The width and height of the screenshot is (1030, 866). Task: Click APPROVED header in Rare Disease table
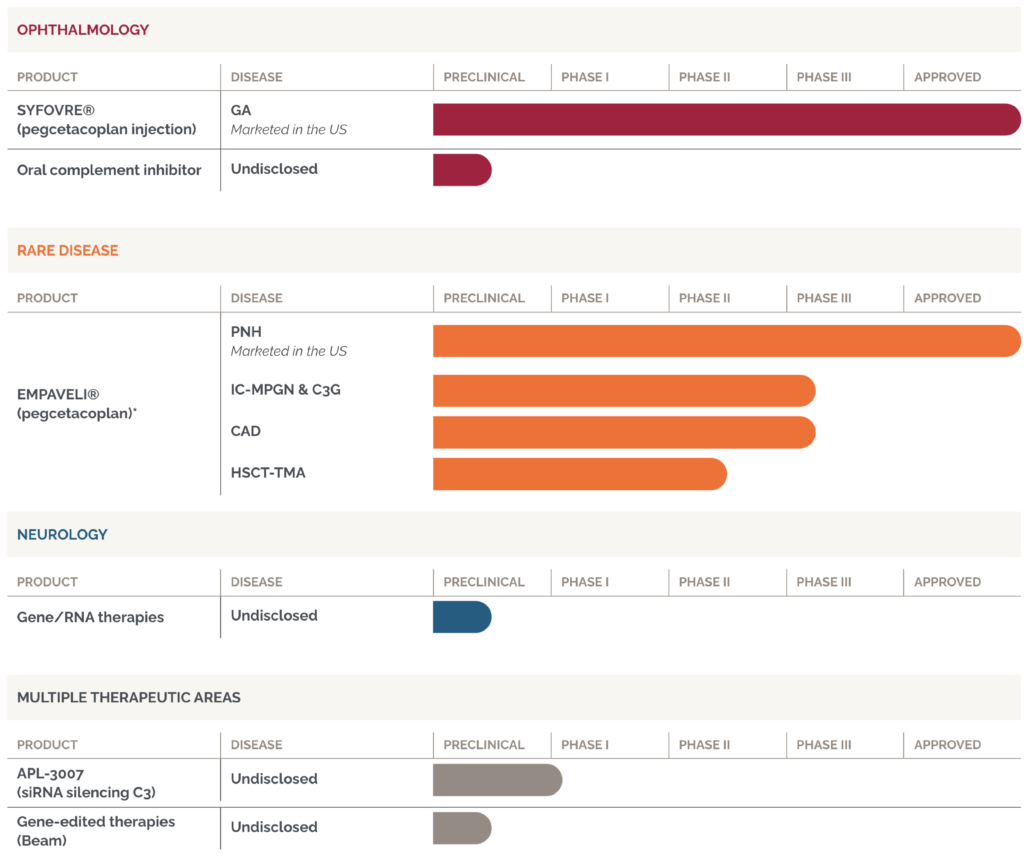[947, 298]
